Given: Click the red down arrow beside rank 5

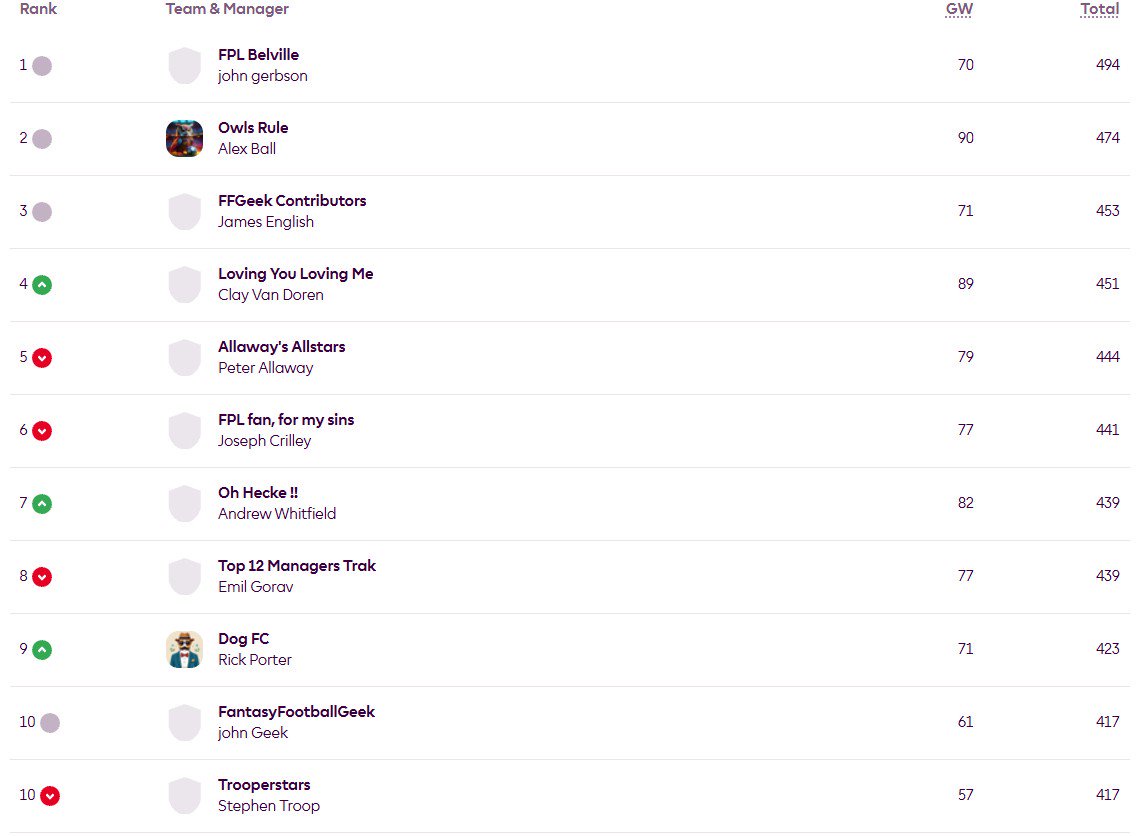Looking at the screenshot, I should (x=42, y=358).
